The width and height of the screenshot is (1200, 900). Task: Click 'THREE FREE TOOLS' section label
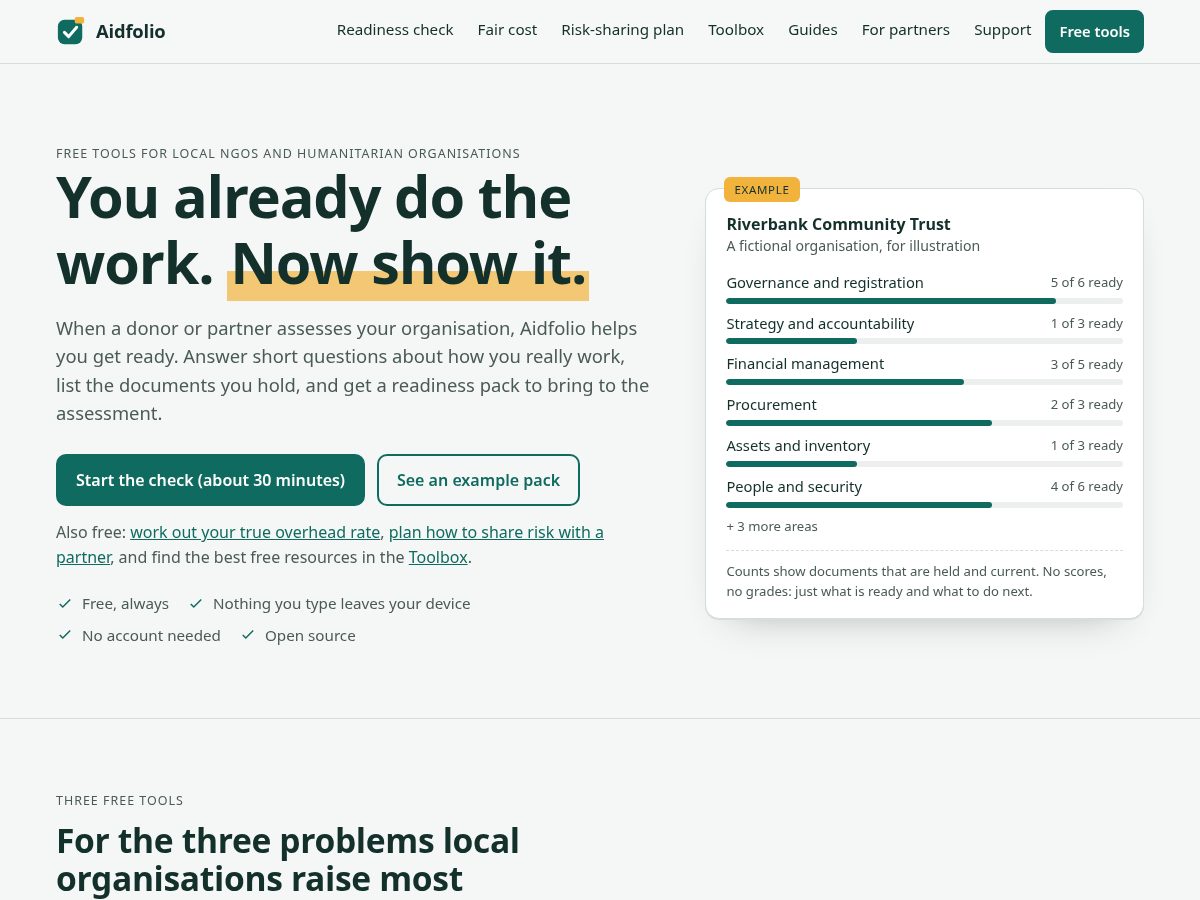pyautogui.click(x=120, y=801)
